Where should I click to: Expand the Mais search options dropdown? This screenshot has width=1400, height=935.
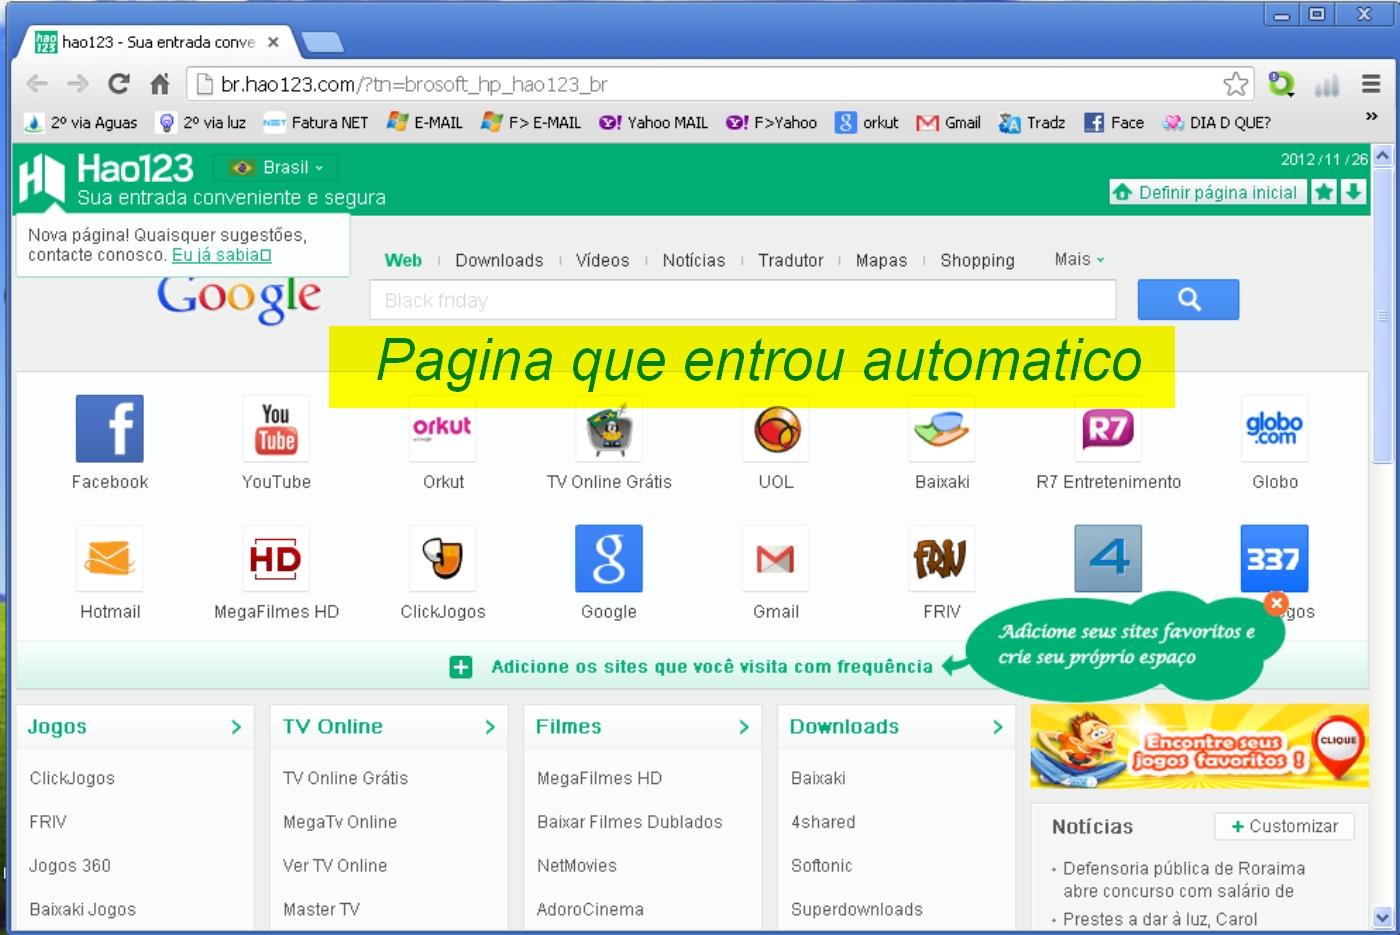tap(1080, 260)
